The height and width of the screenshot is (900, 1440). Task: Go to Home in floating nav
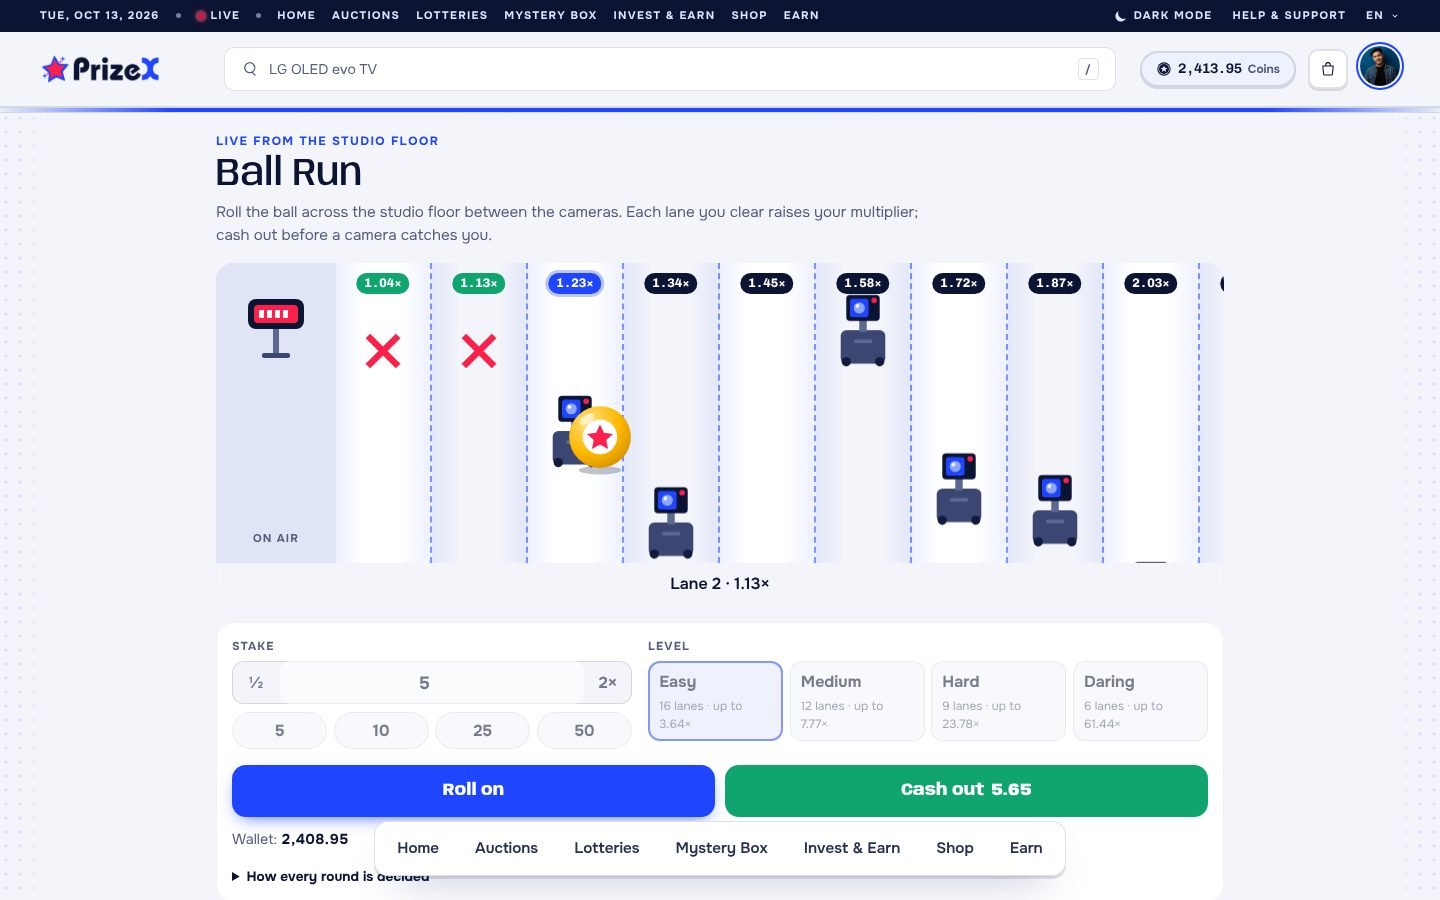[x=418, y=848]
